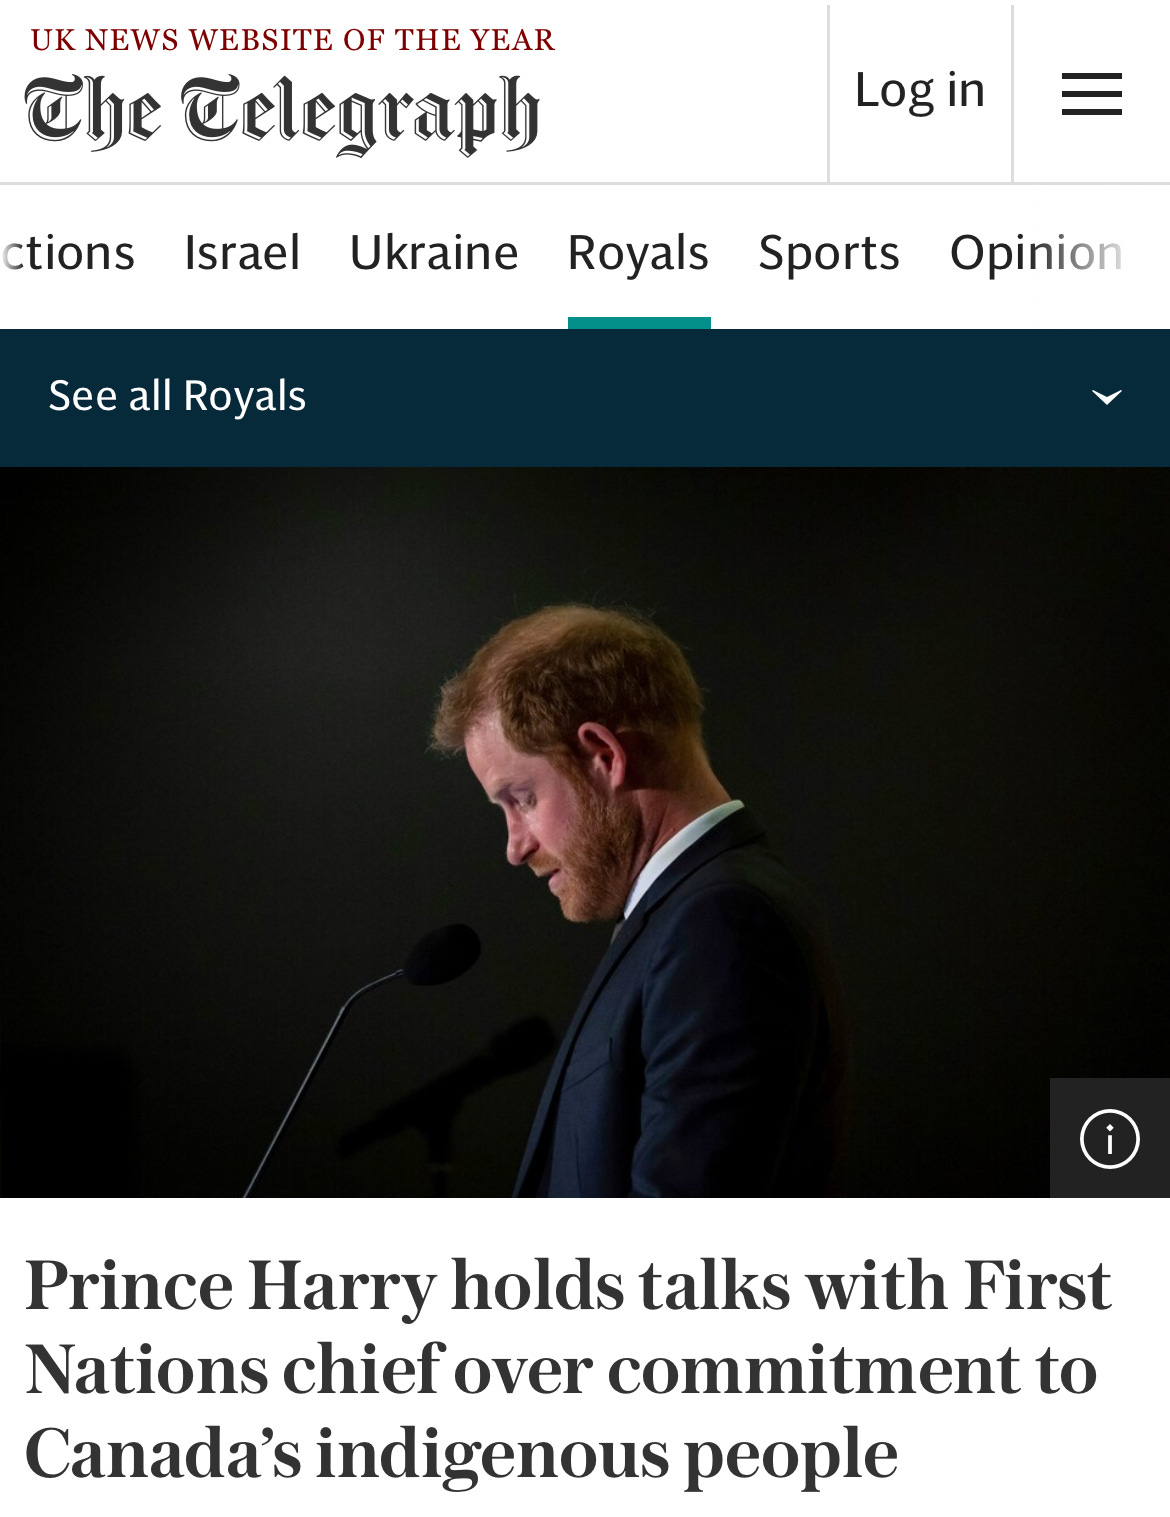
Task: Open the hamburger menu icon
Action: [x=1091, y=94]
